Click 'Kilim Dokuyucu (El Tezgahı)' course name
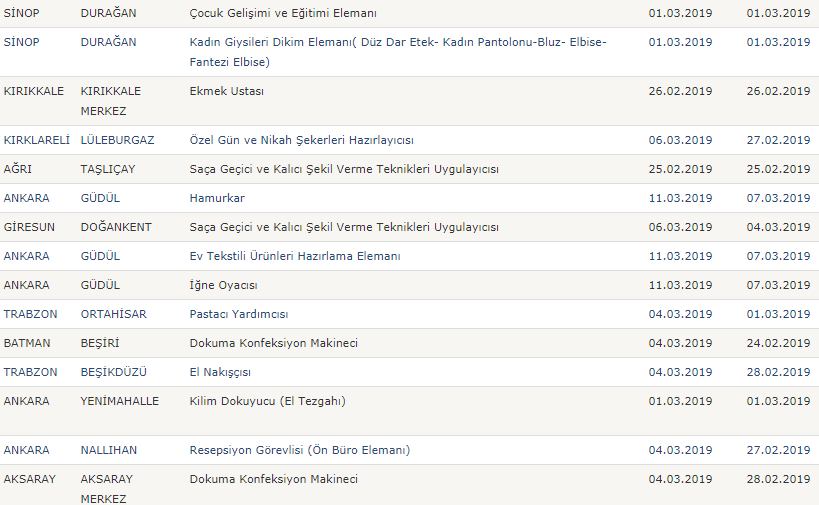Viewport: 819px width, 505px height. [267, 401]
